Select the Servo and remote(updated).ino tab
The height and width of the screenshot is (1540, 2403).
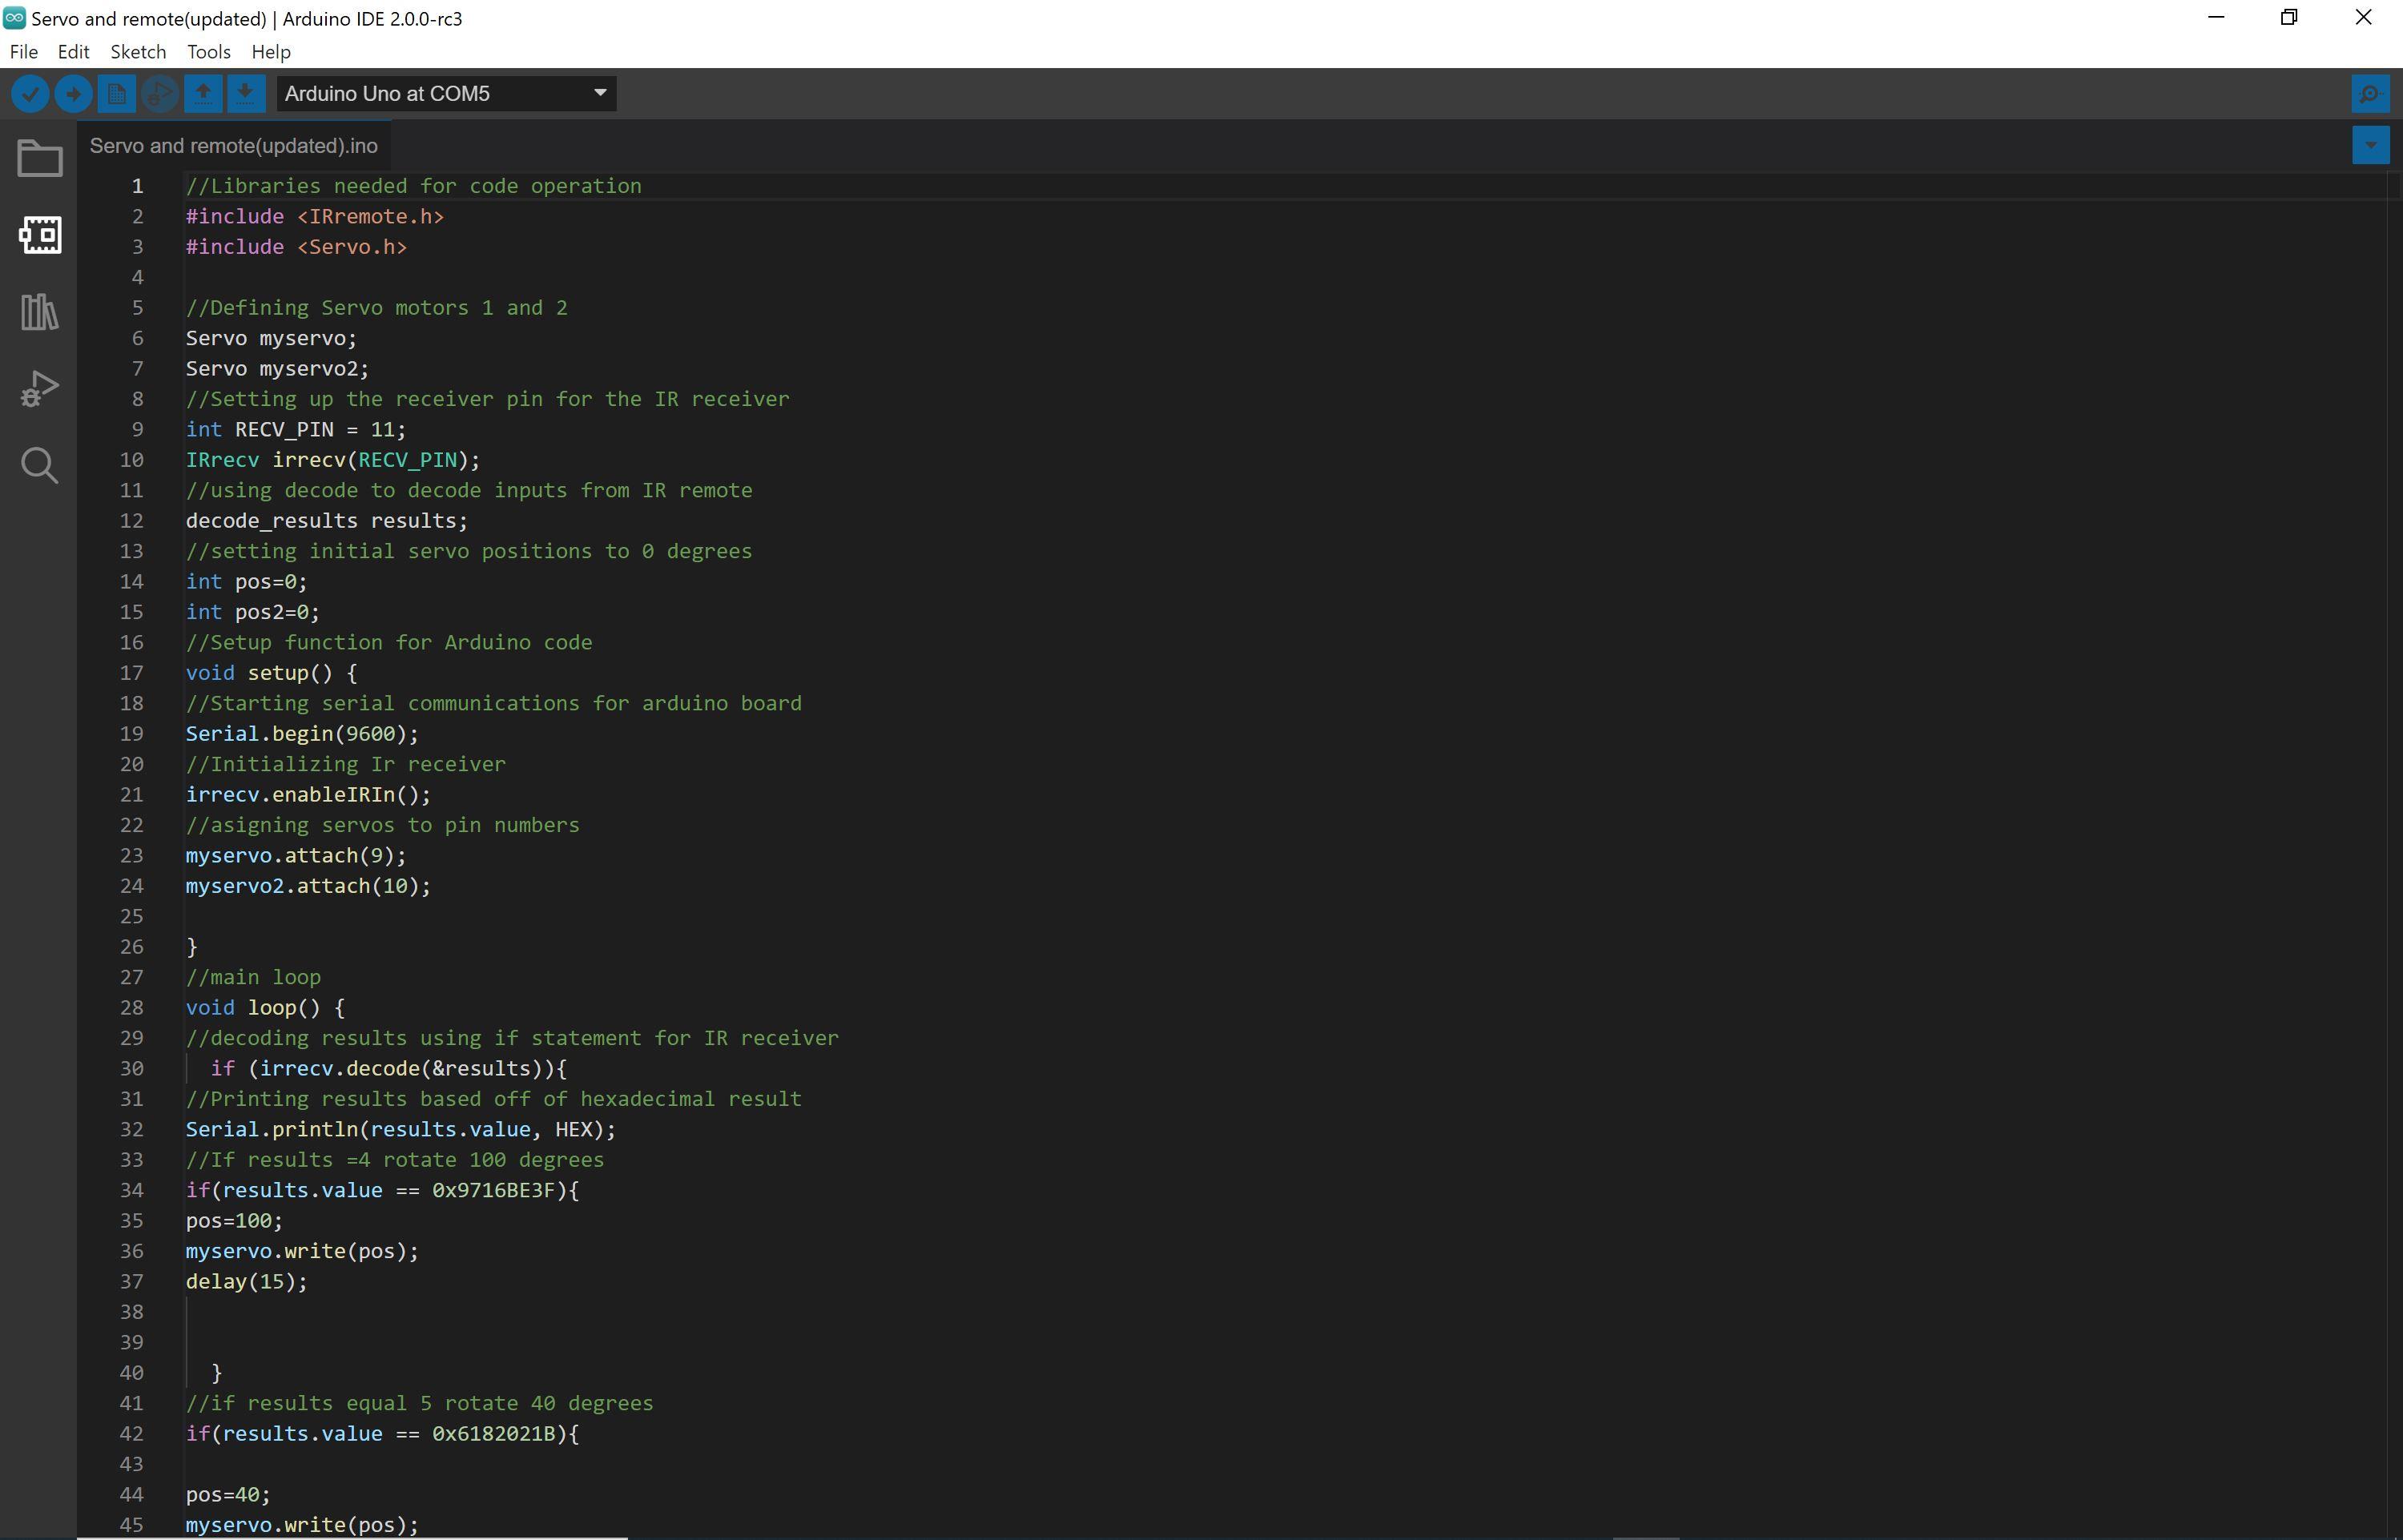point(234,146)
